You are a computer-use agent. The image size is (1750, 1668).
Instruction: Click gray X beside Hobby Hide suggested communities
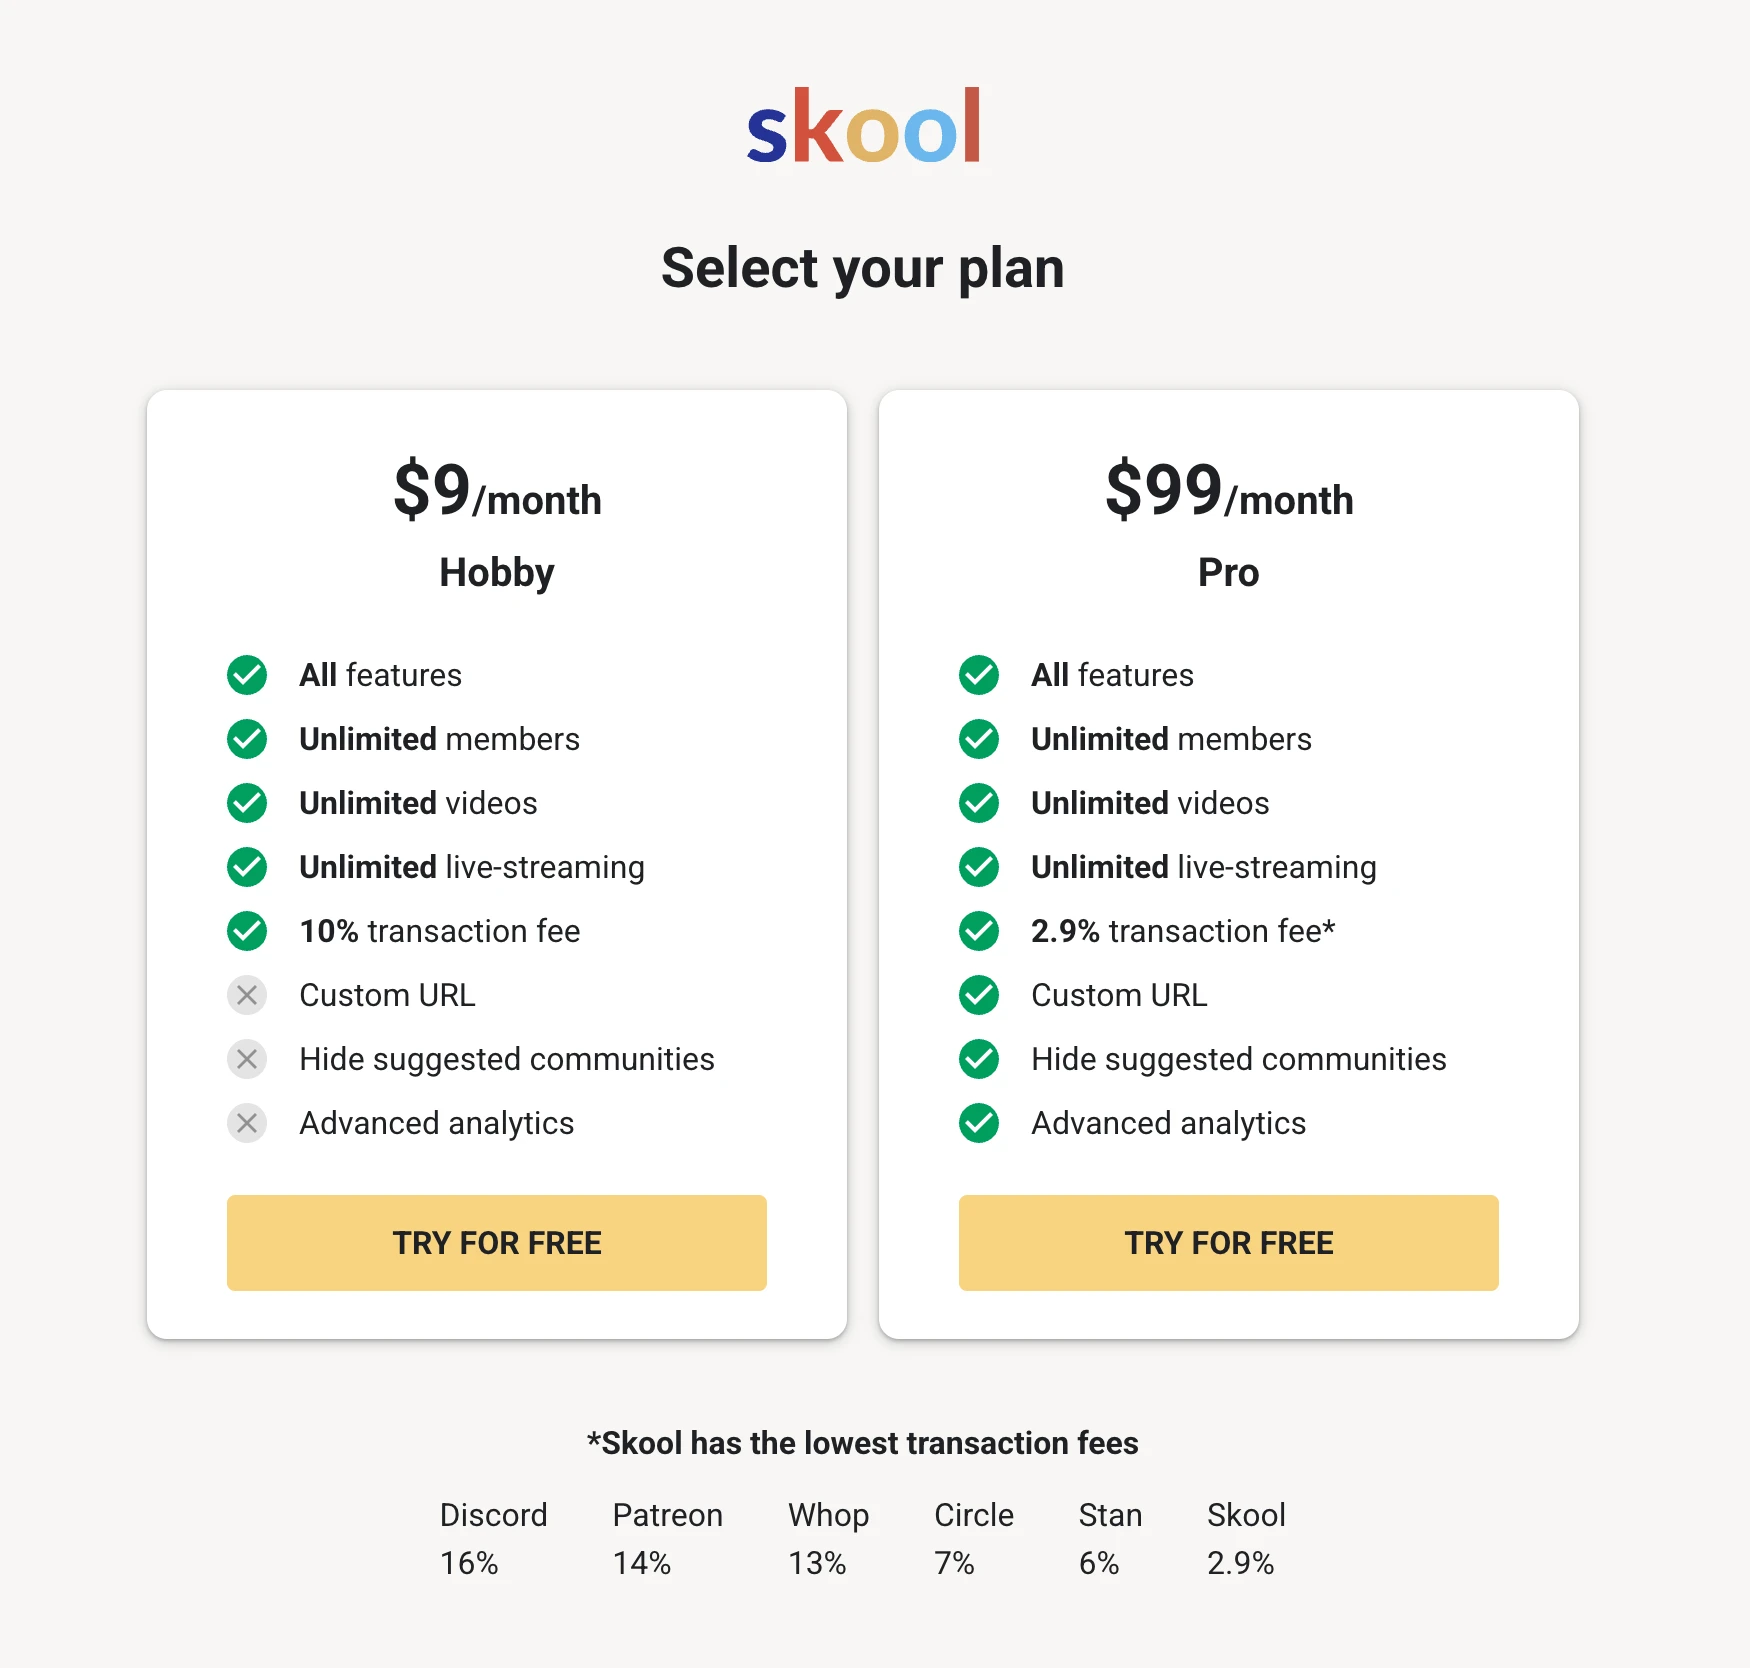(247, 1059)
